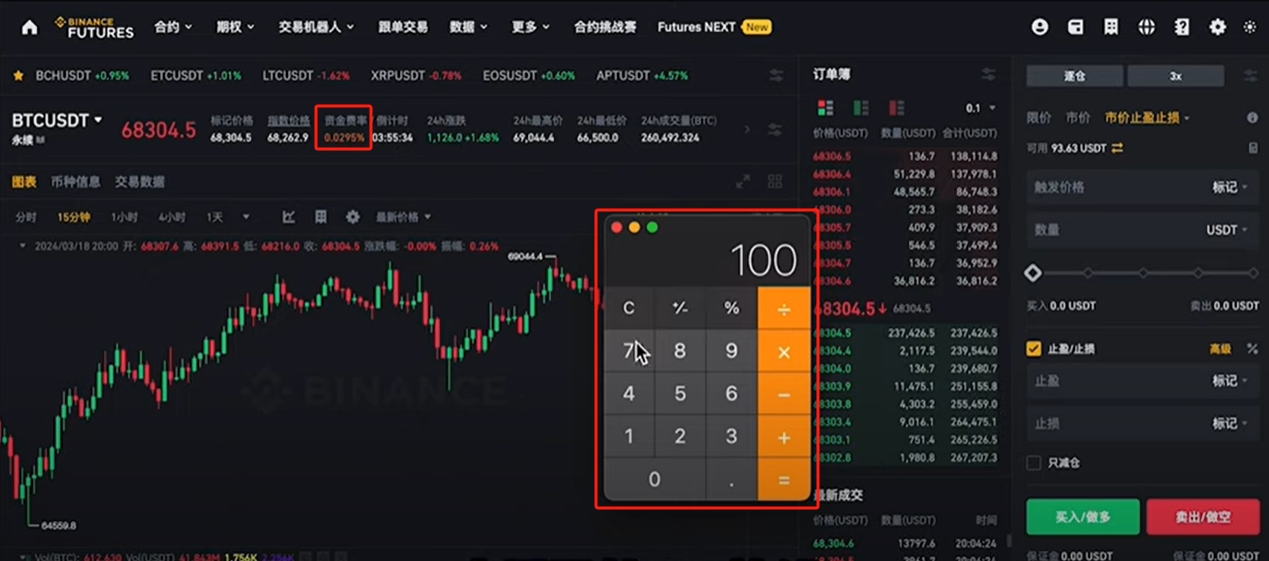The width and height of the screenshot is (1269, 561).
Task: Open the 3x leverage button
Action: tap(1176, 76)
